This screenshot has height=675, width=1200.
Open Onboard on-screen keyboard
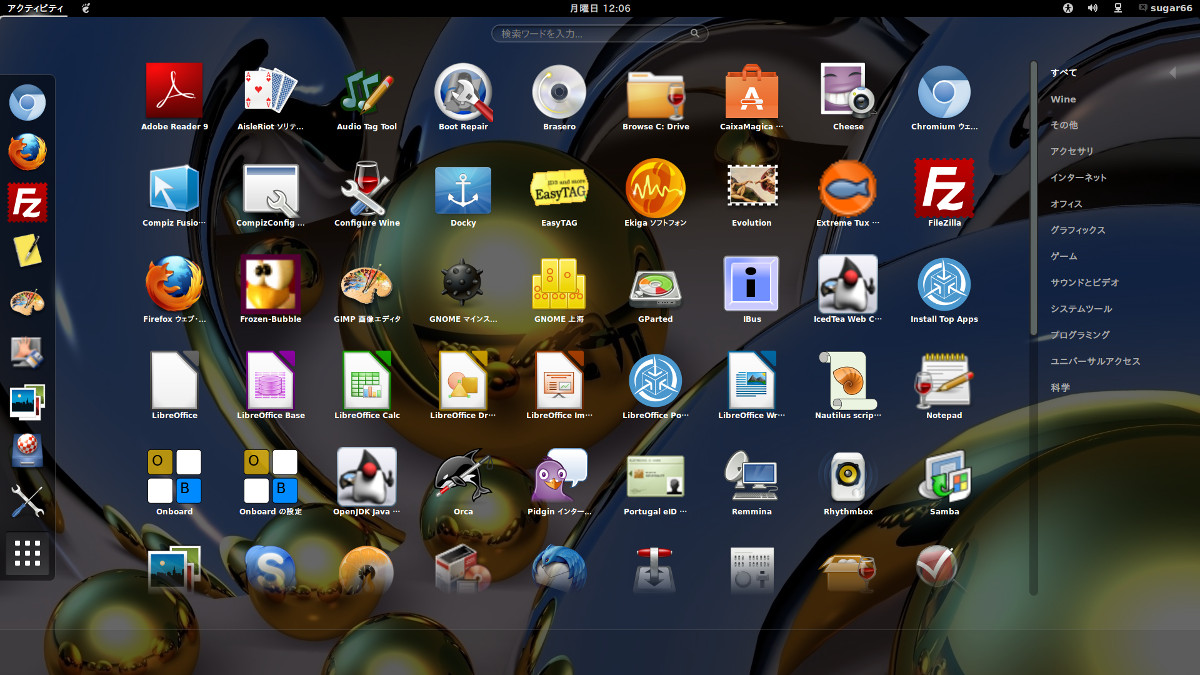point(174,475)
